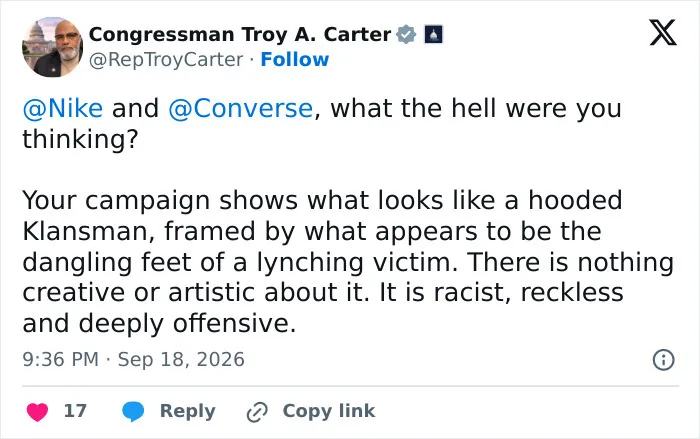This screenshot has width=700, height=439.
Task: Click the tweet paragraph starting "Your campaign shows"
Action: click(x=348, y=262)
